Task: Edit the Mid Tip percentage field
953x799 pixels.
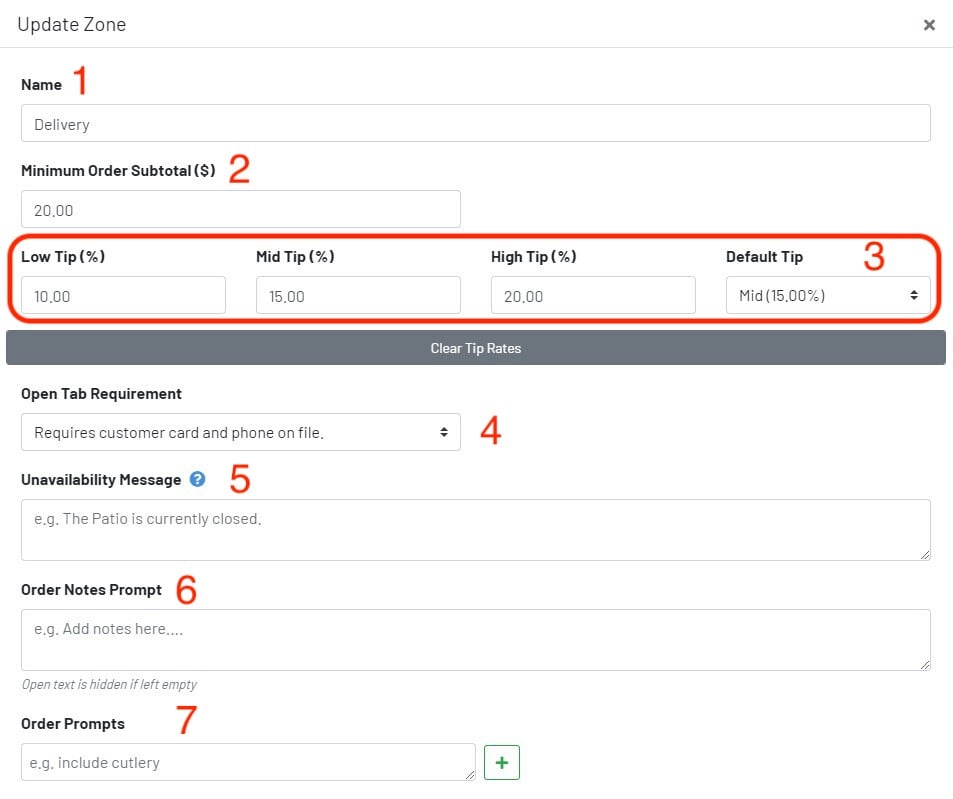Action: [358, 296]
